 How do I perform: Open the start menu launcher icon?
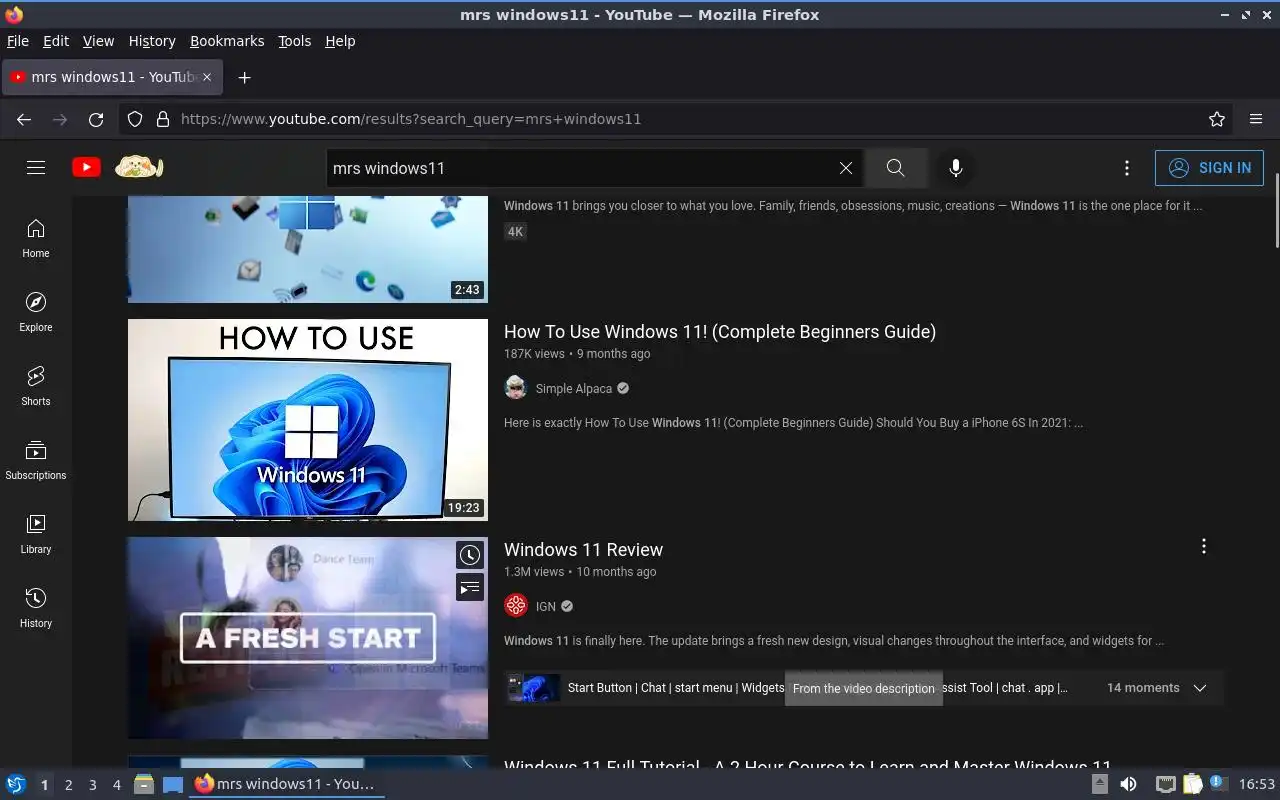click(15, 784)
